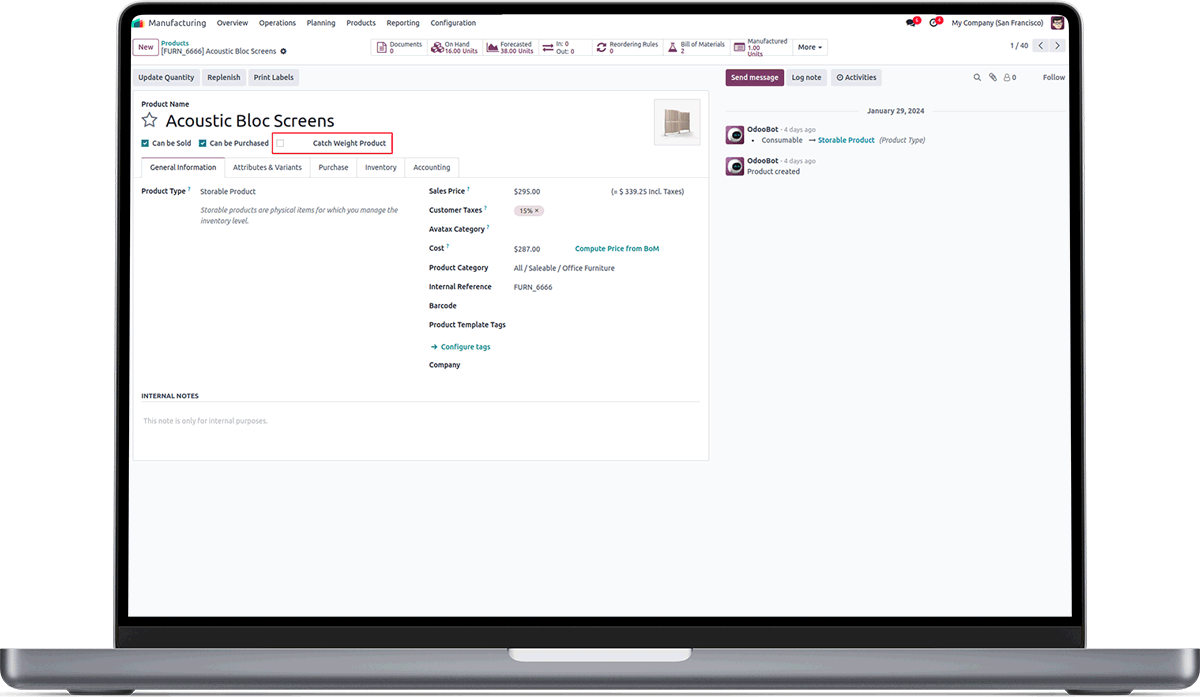Switch to the Attributes & Variants tab
The width and height of the screenshot is (1200, 697).
[267, 167]
